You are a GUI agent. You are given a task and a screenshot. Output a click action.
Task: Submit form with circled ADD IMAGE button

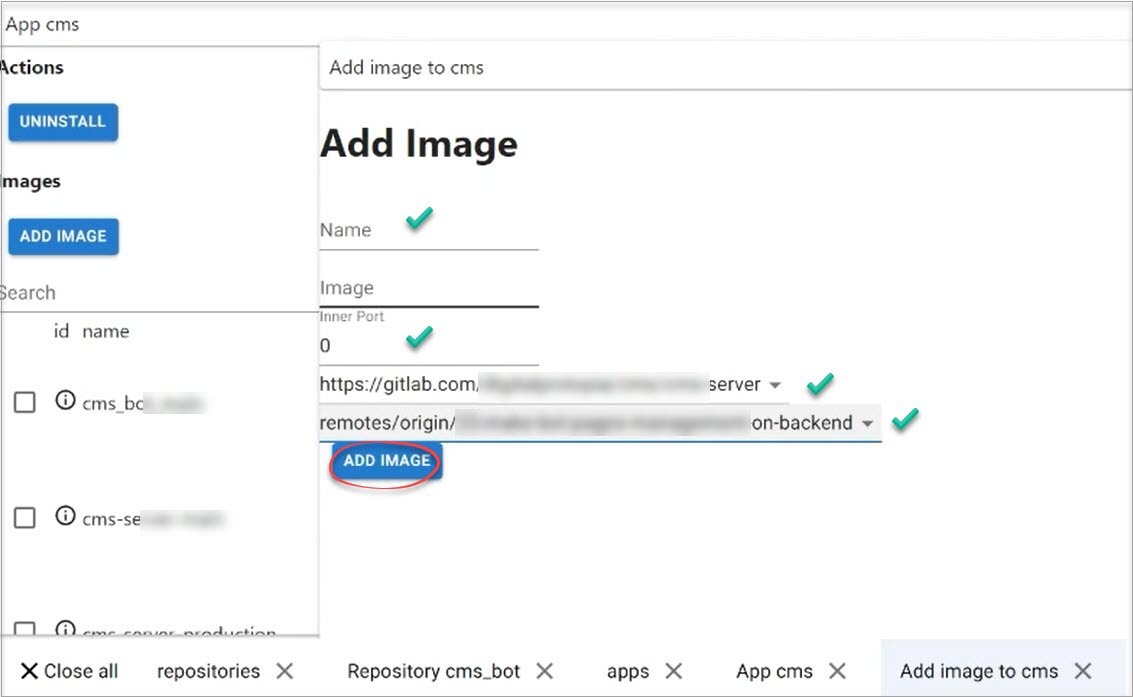click(386, 461)
